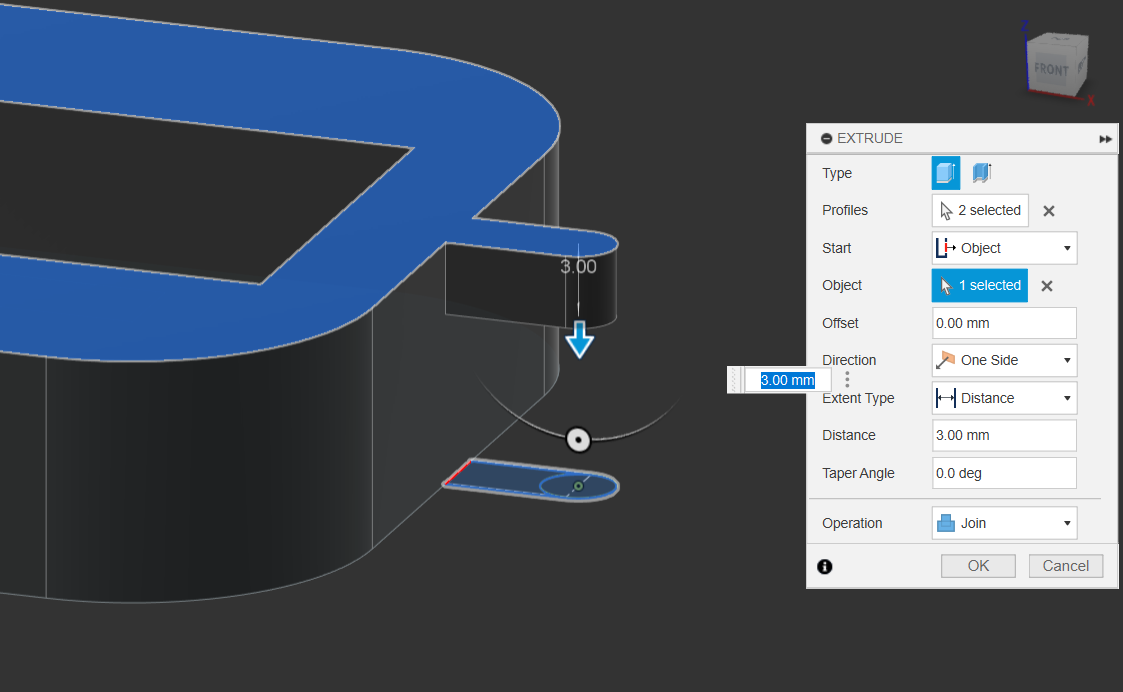Open the Start dropdown showing Object
Image resolution: width=1123 pixels, height=692 pixels.
coord(1004,248)
